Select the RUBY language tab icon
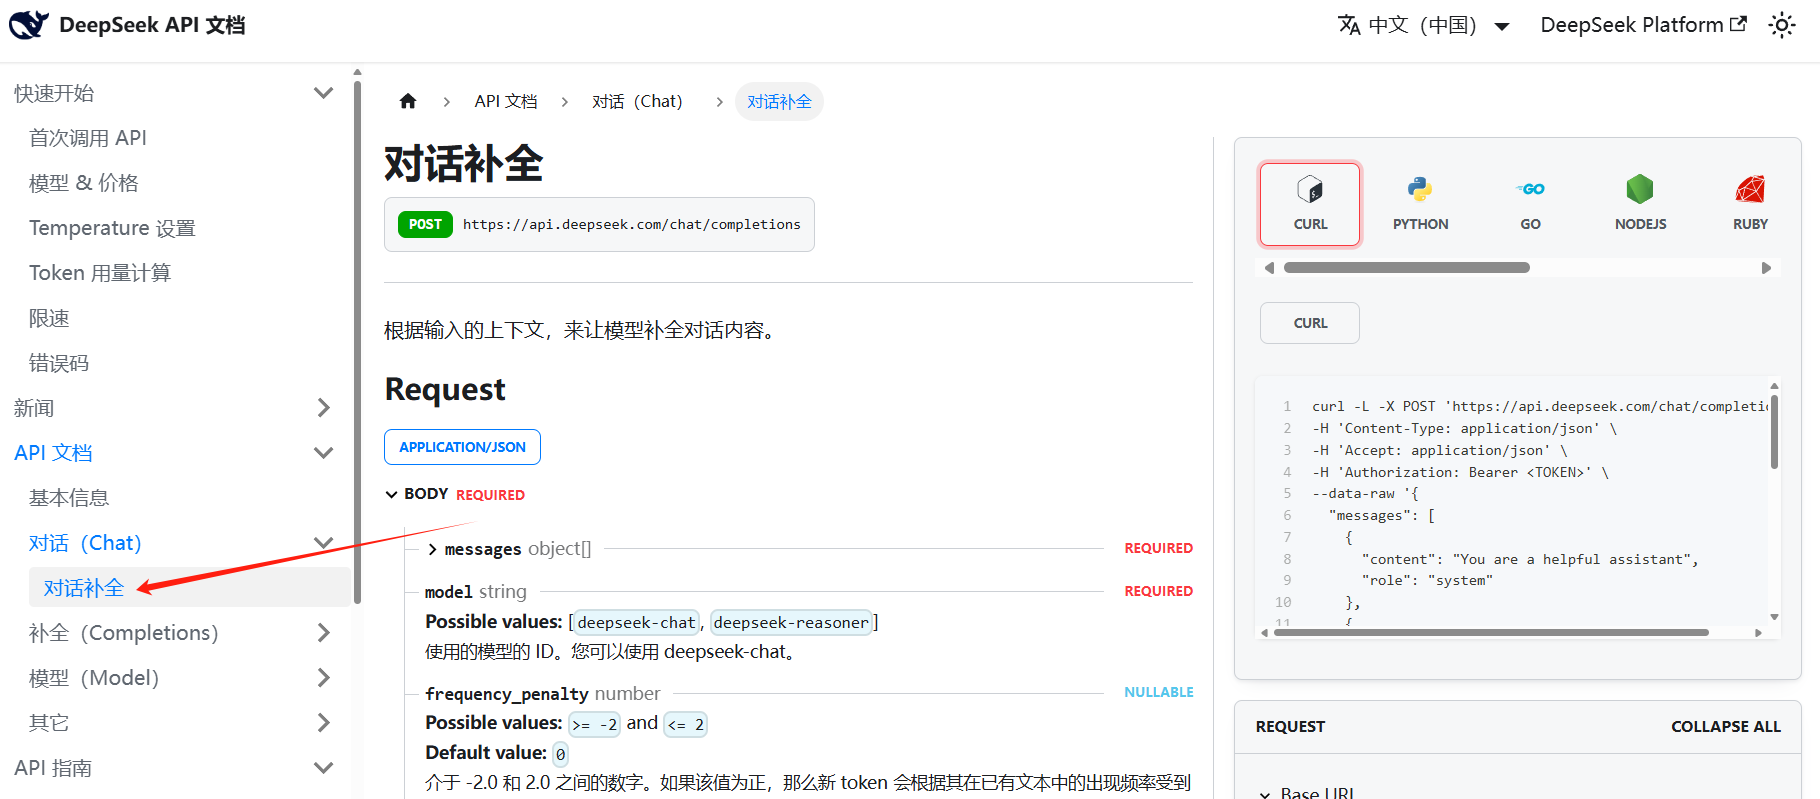The image size is (1820, 799). pyautogui.click(x=1750, y=203)
